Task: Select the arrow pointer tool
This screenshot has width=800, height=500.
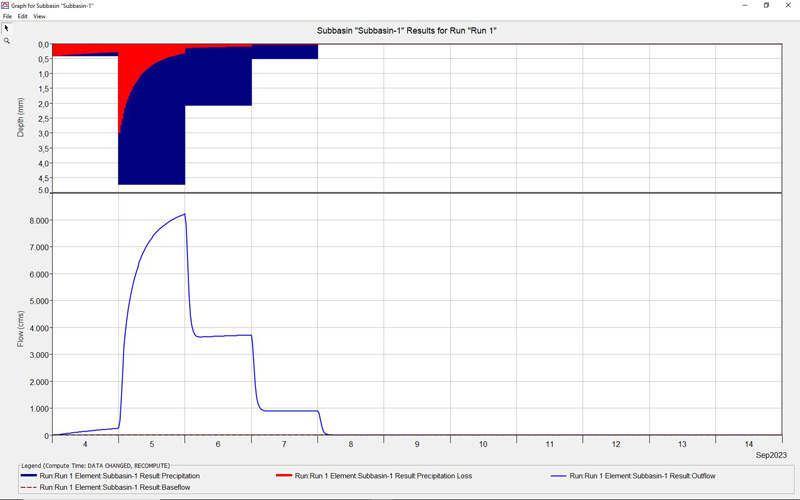Action: 6,28
